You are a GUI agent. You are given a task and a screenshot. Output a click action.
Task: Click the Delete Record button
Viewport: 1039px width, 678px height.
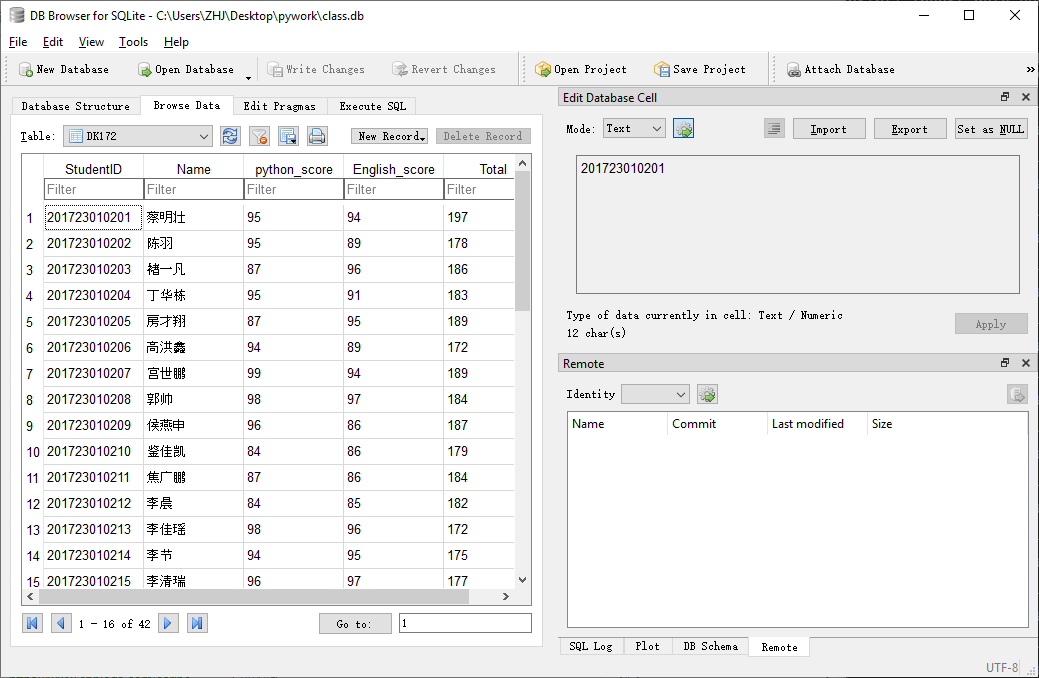tap(483, 136)
